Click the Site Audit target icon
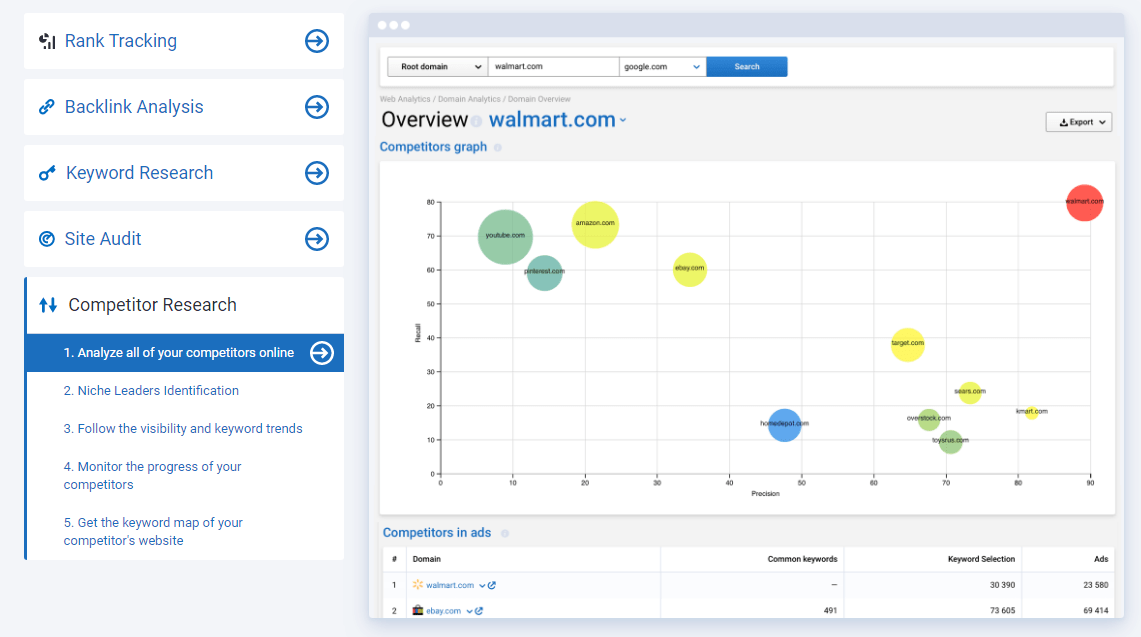Image resolution: width=1141 pixels, height=637 pixels. click(x=47, y=239)
